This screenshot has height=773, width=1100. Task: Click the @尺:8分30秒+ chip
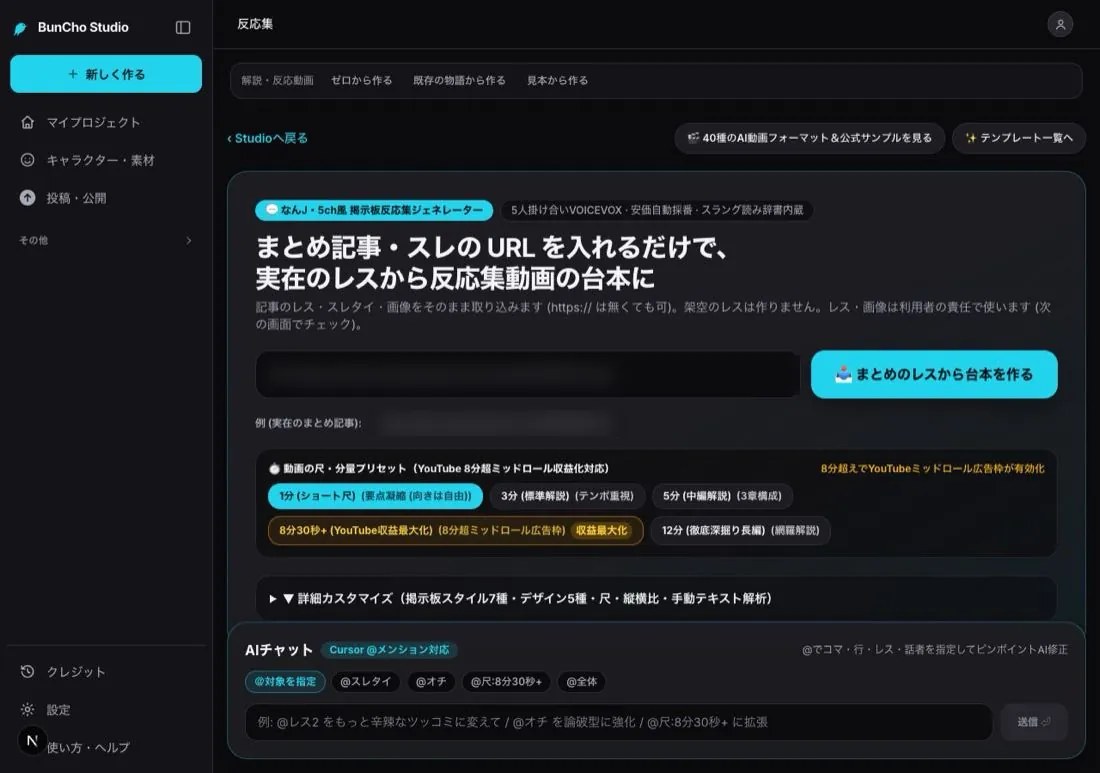(x=506, y=682)
